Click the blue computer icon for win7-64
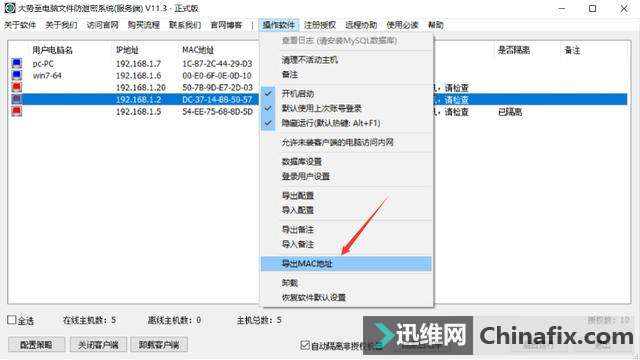 (16, 76)
